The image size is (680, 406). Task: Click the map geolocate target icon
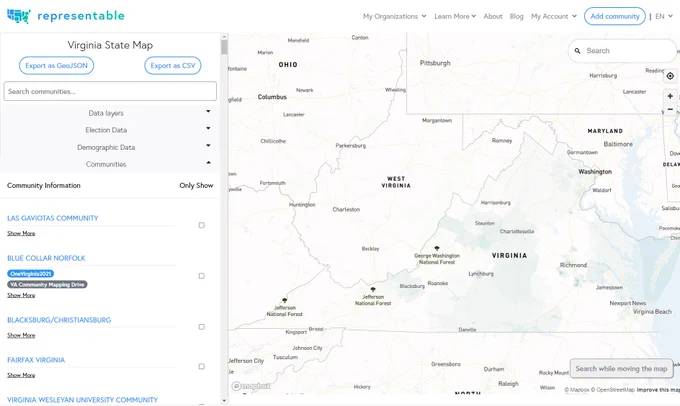click(670, 76)
